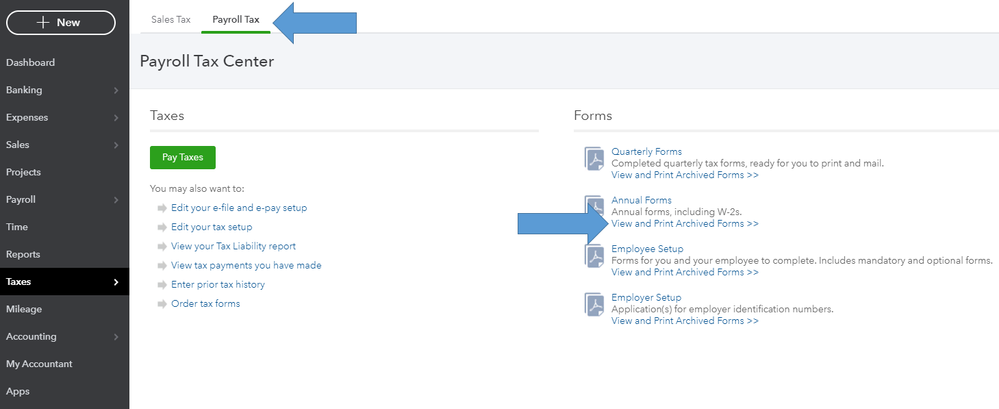Open View tax payments you have made

click(246, 266)
